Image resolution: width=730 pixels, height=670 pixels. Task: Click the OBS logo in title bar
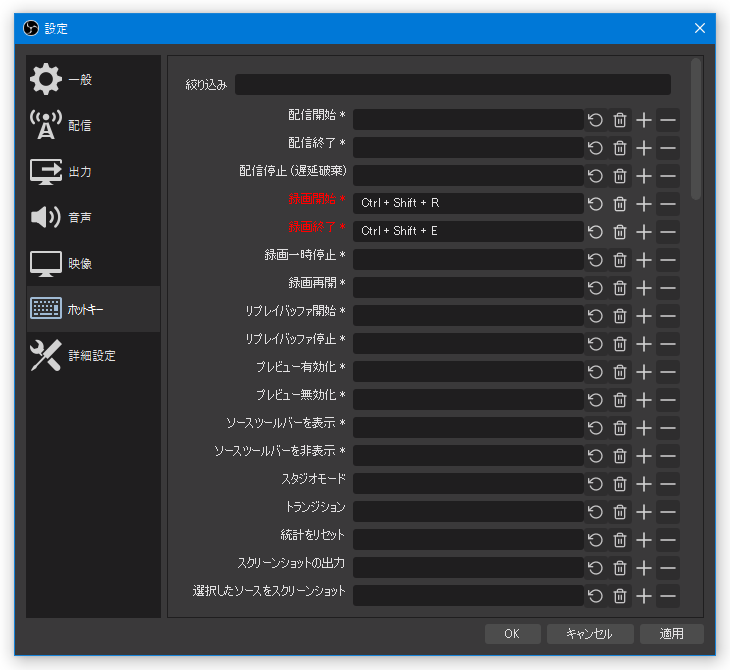[x=31, y=28]
